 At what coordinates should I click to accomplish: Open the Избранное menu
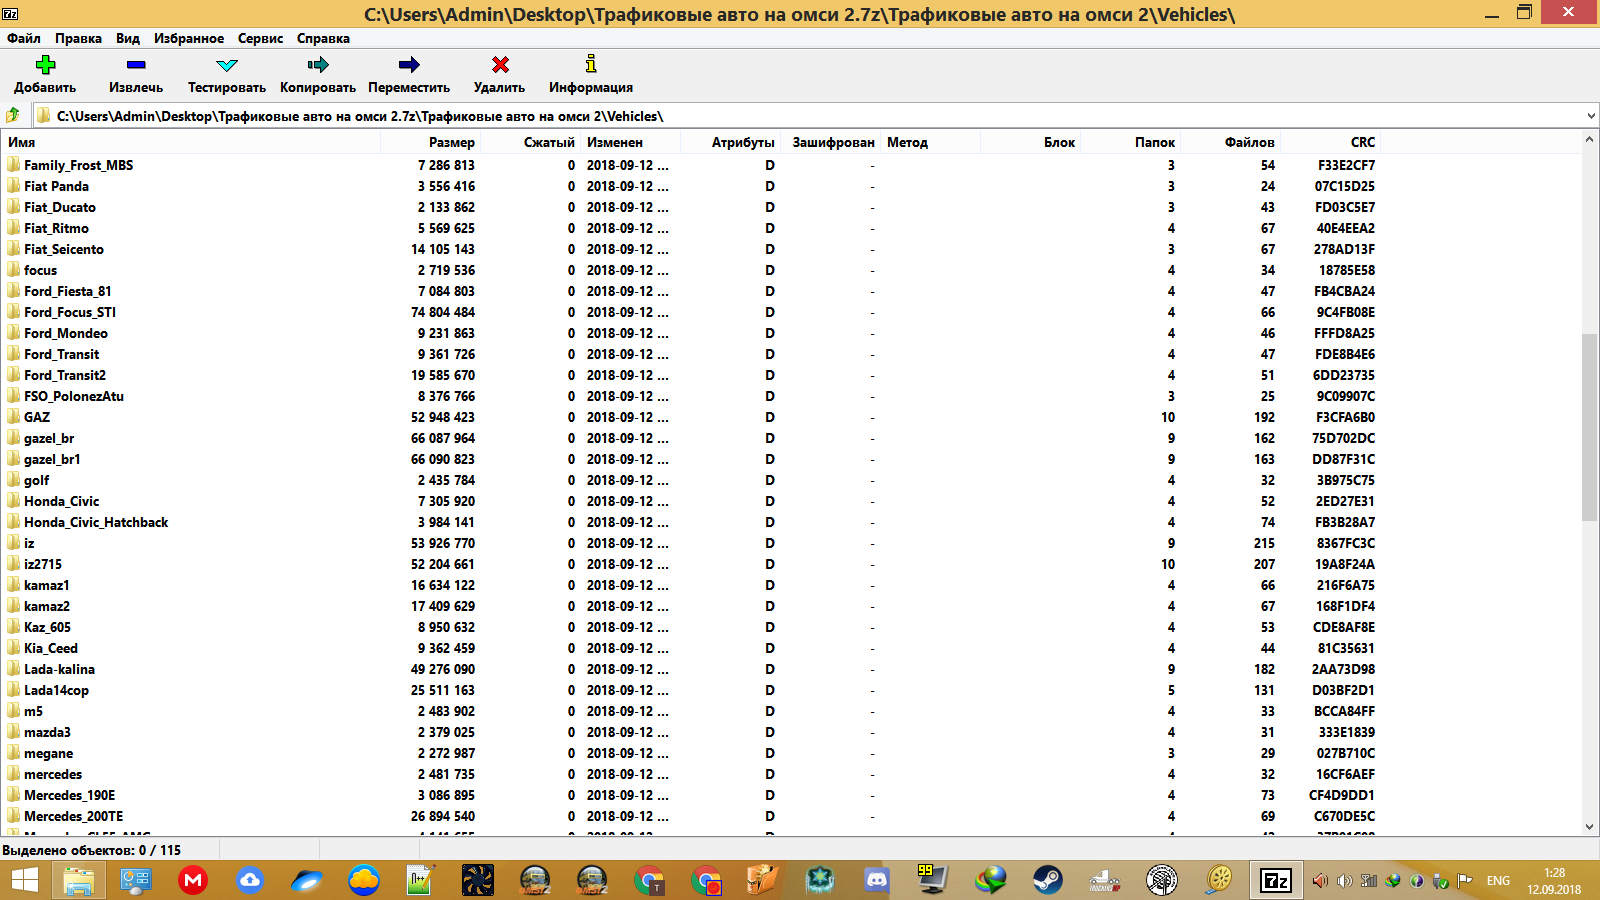pos(189,38)
